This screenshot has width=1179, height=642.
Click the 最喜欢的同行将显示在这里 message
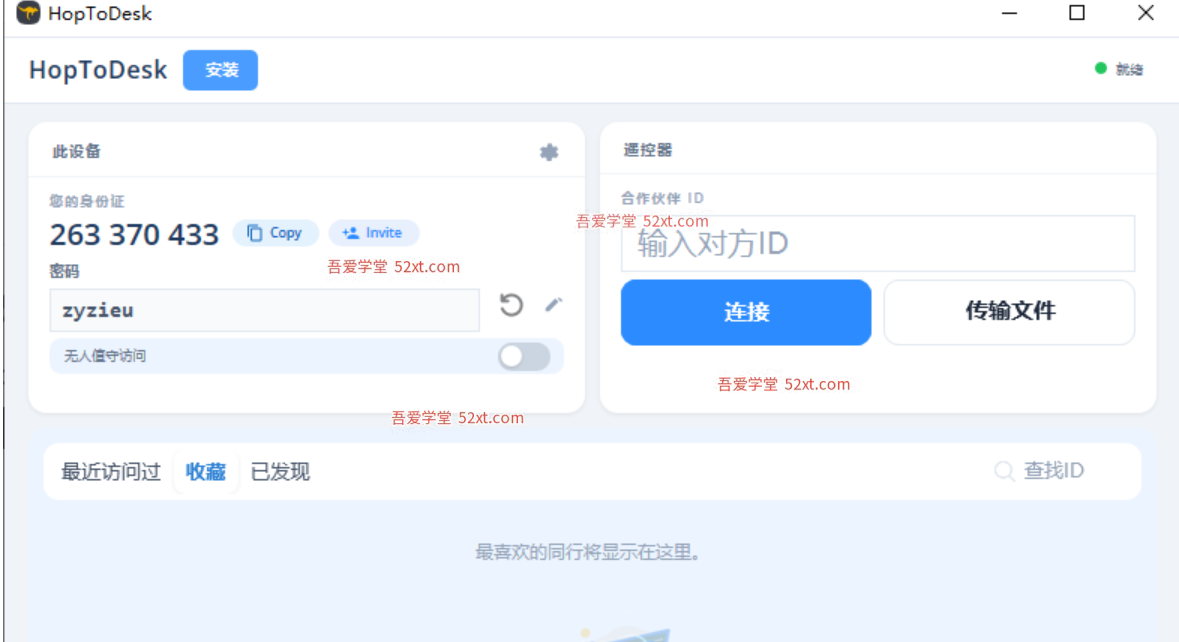[x=587, y=553]
